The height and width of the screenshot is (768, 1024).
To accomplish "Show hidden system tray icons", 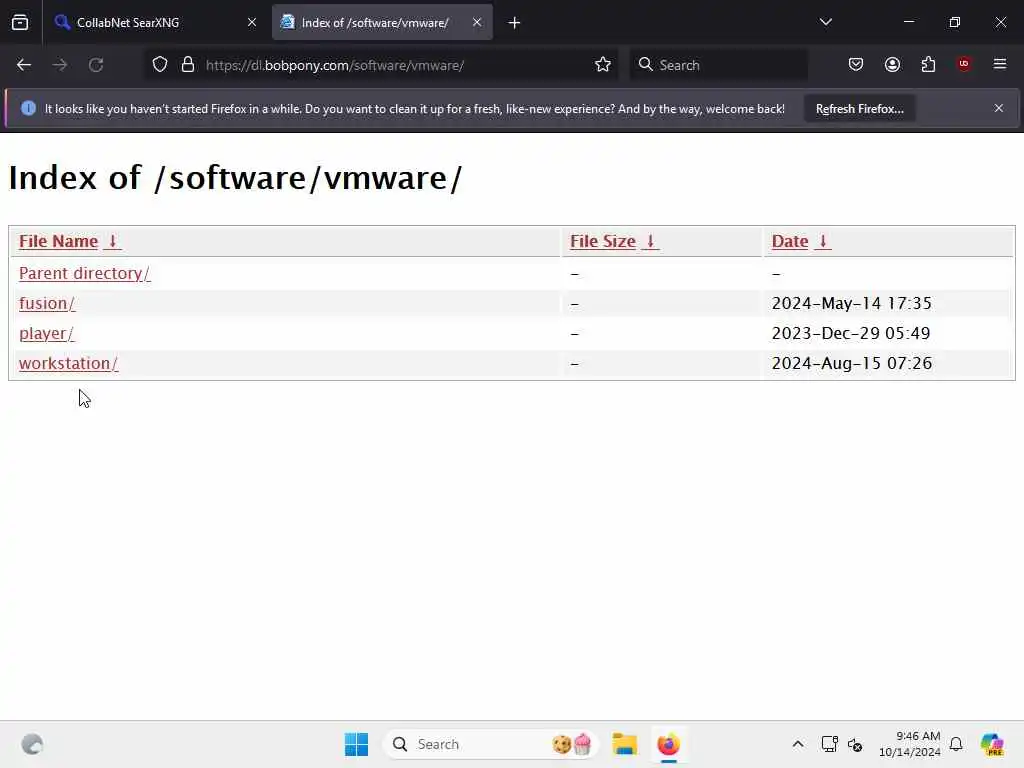I will [x=797, y=744].
